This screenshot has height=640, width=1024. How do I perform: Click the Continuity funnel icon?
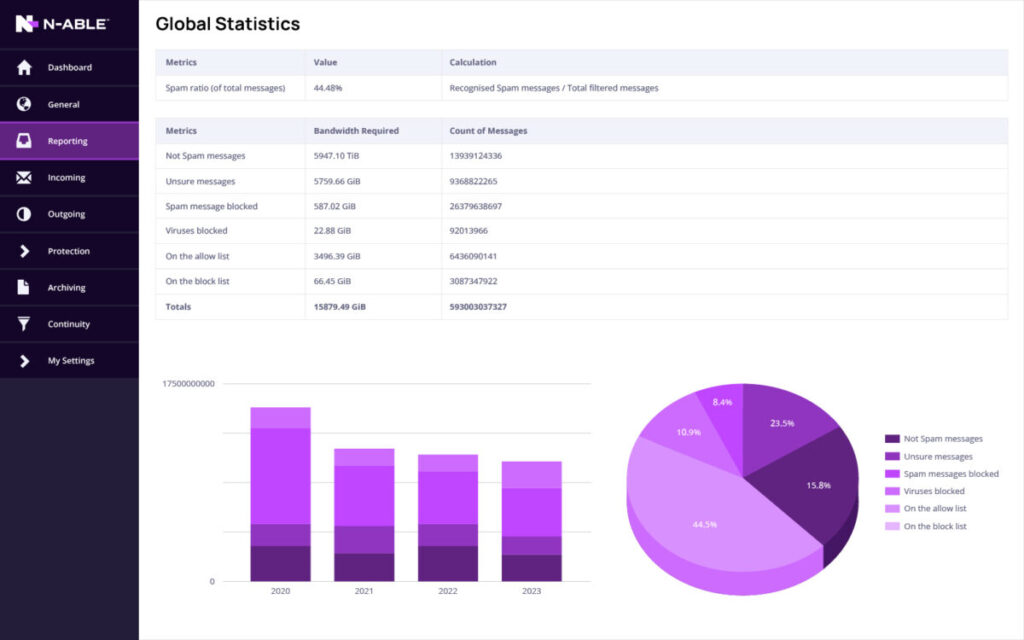[x=24, y=324]
